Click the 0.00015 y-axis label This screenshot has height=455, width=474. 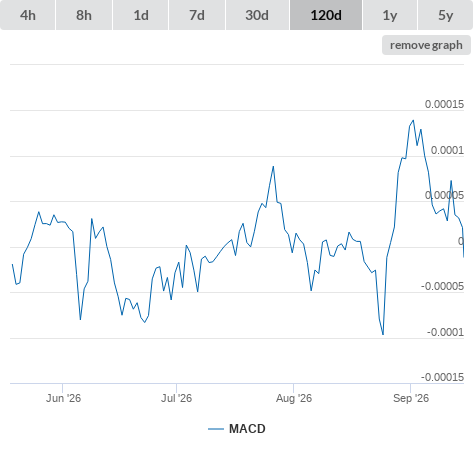(444, 104)
